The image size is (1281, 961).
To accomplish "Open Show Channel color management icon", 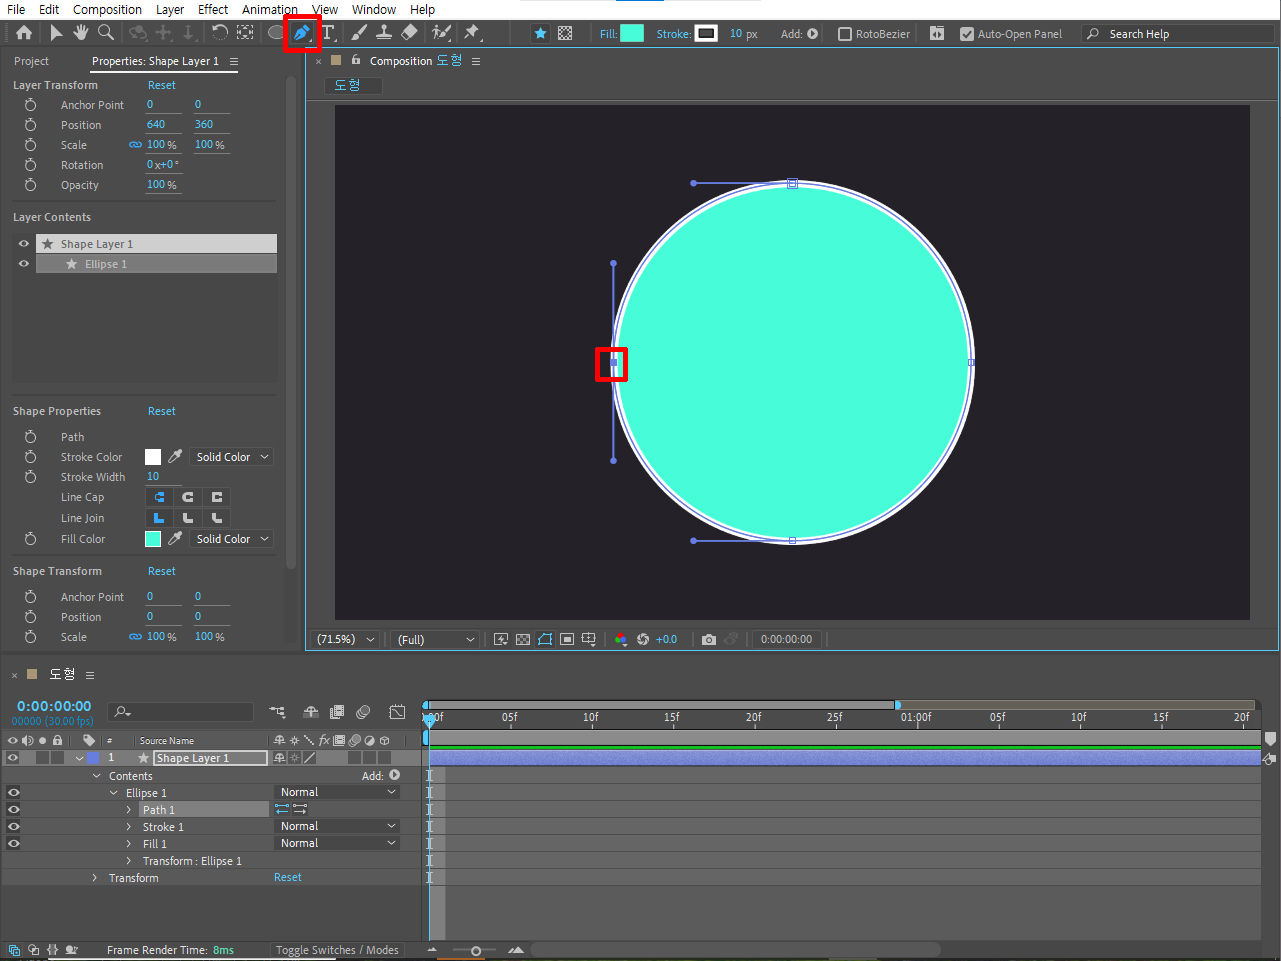I will [x=621, y=639].
